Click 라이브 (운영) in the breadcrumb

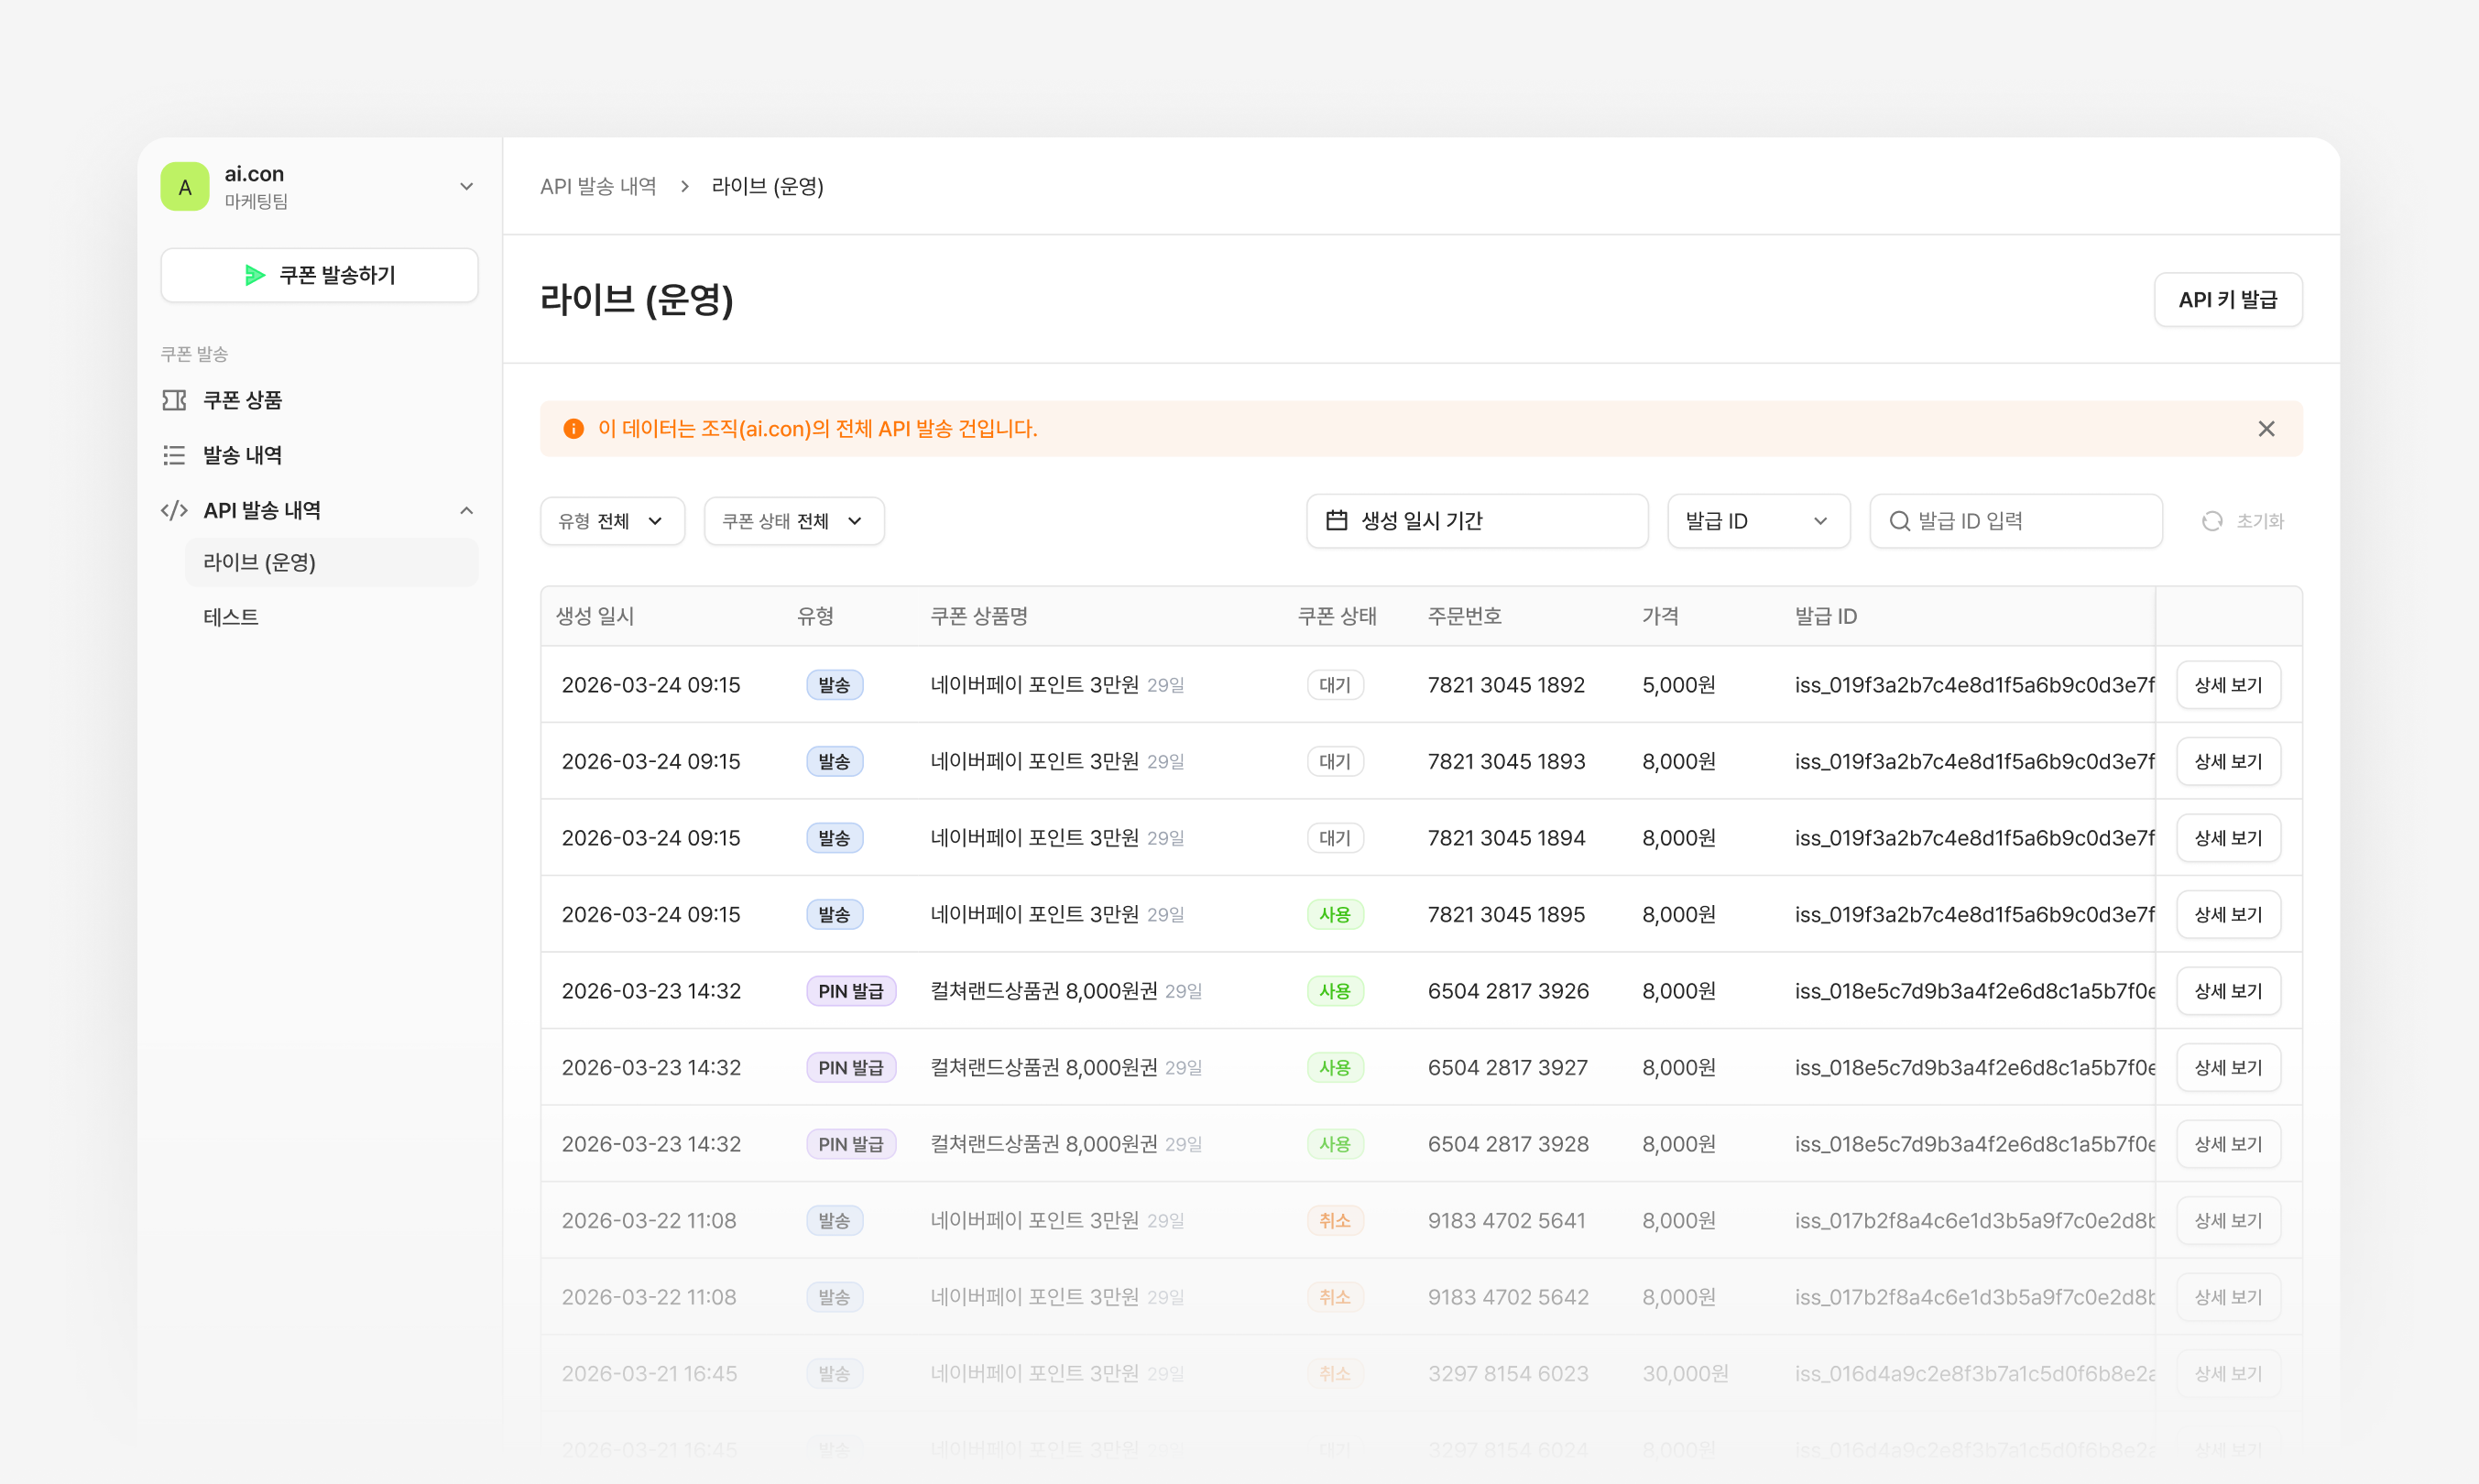(767, 187)
